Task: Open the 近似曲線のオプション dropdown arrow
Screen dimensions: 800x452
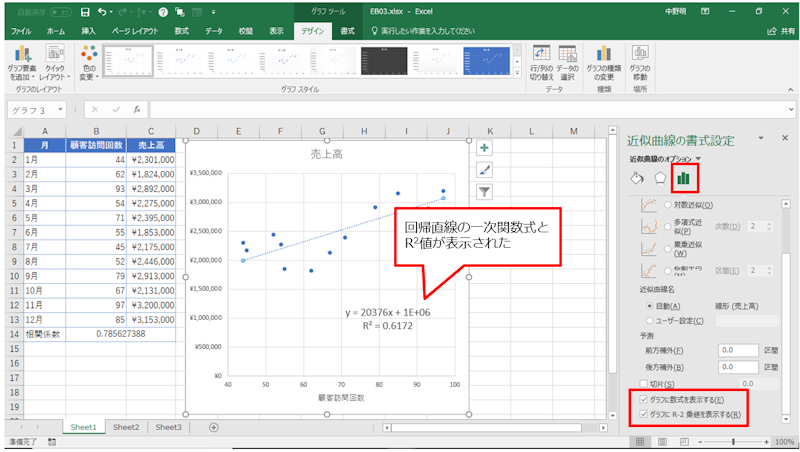Action: [x=699, y=159]
